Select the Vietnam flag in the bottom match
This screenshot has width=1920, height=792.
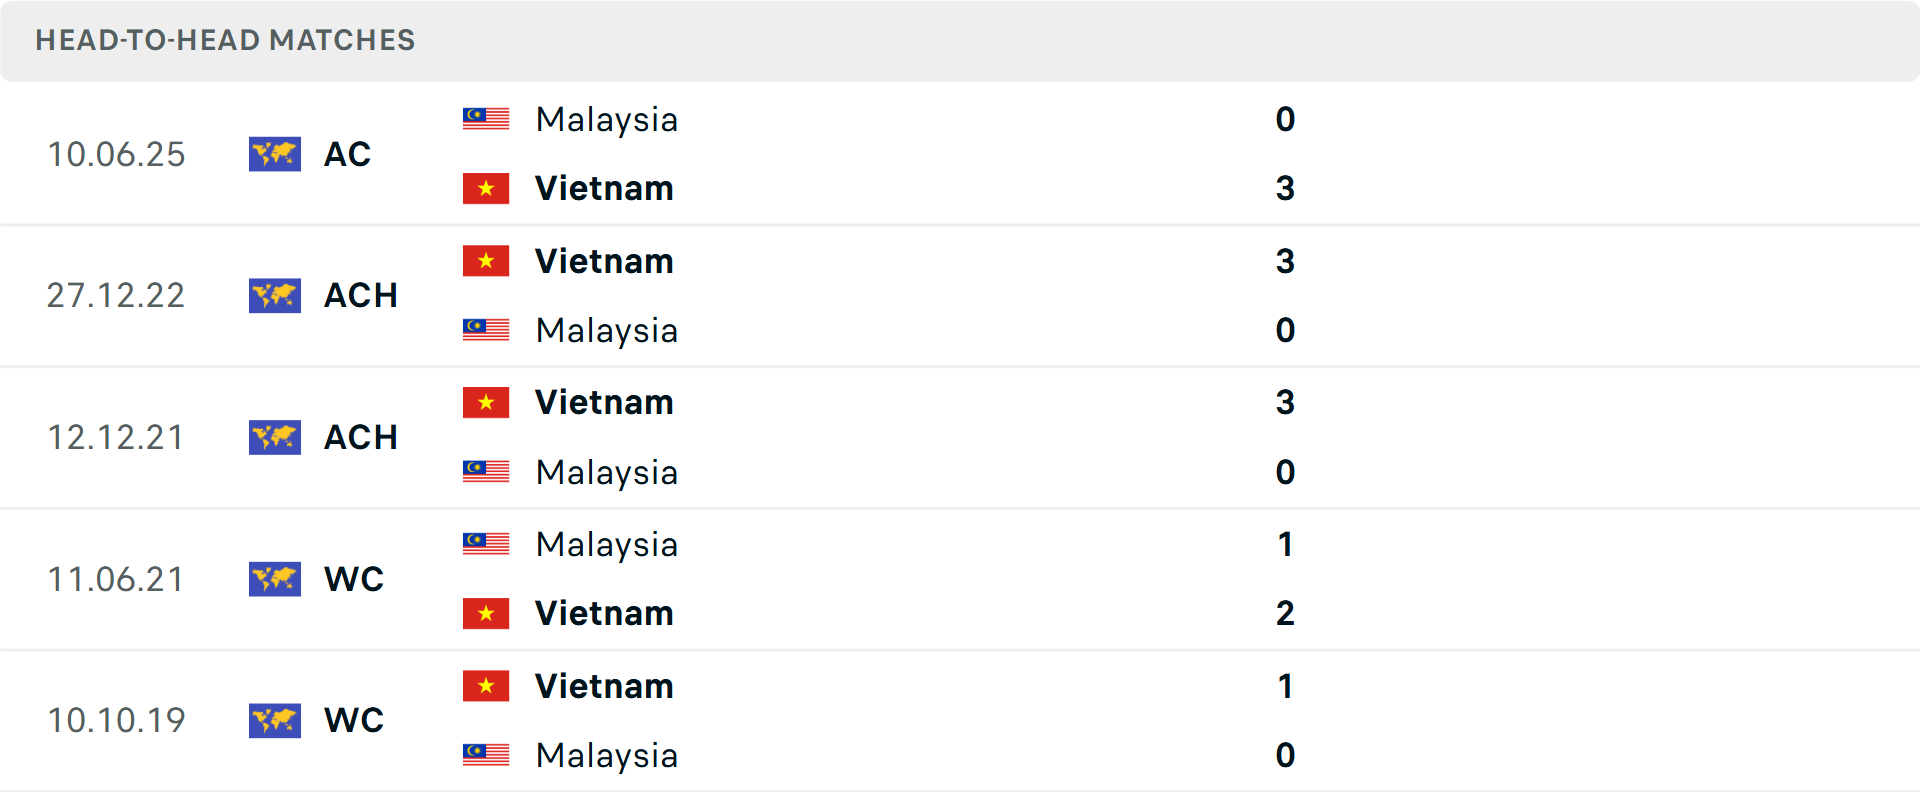tap(486, 686)
